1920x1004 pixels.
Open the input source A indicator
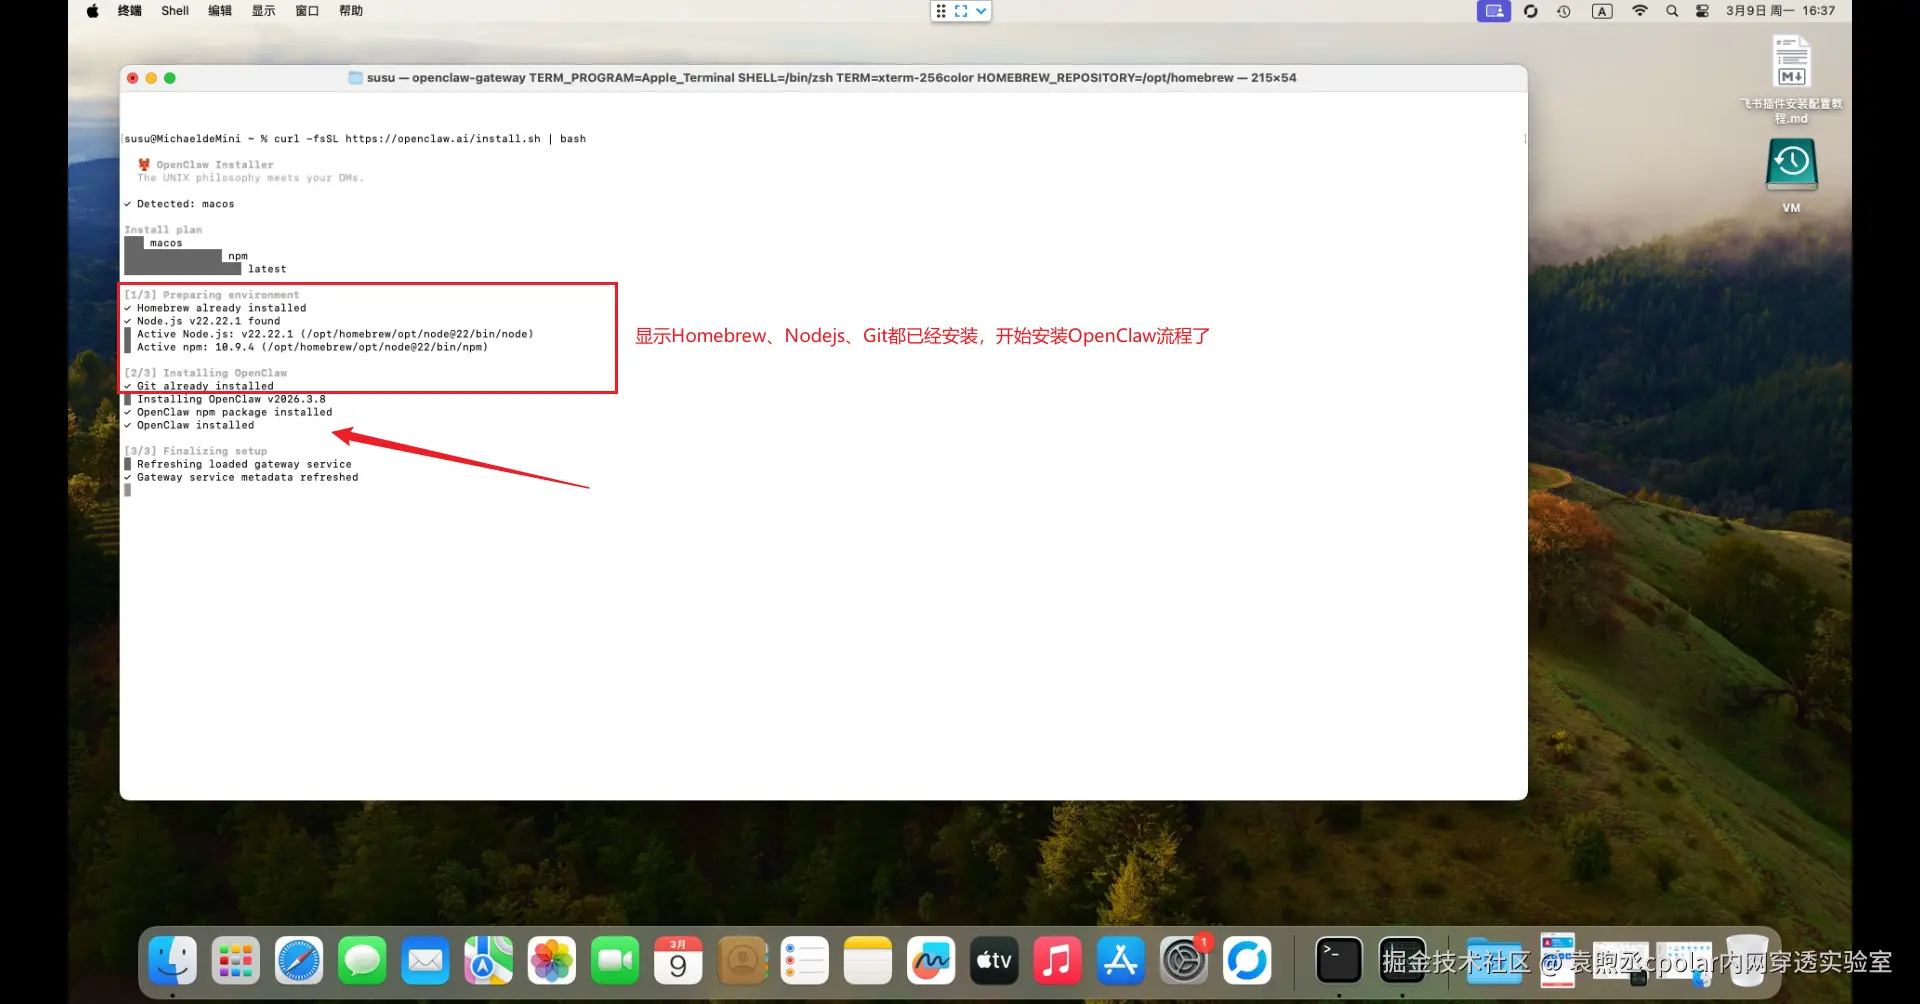click(1602, 11)
